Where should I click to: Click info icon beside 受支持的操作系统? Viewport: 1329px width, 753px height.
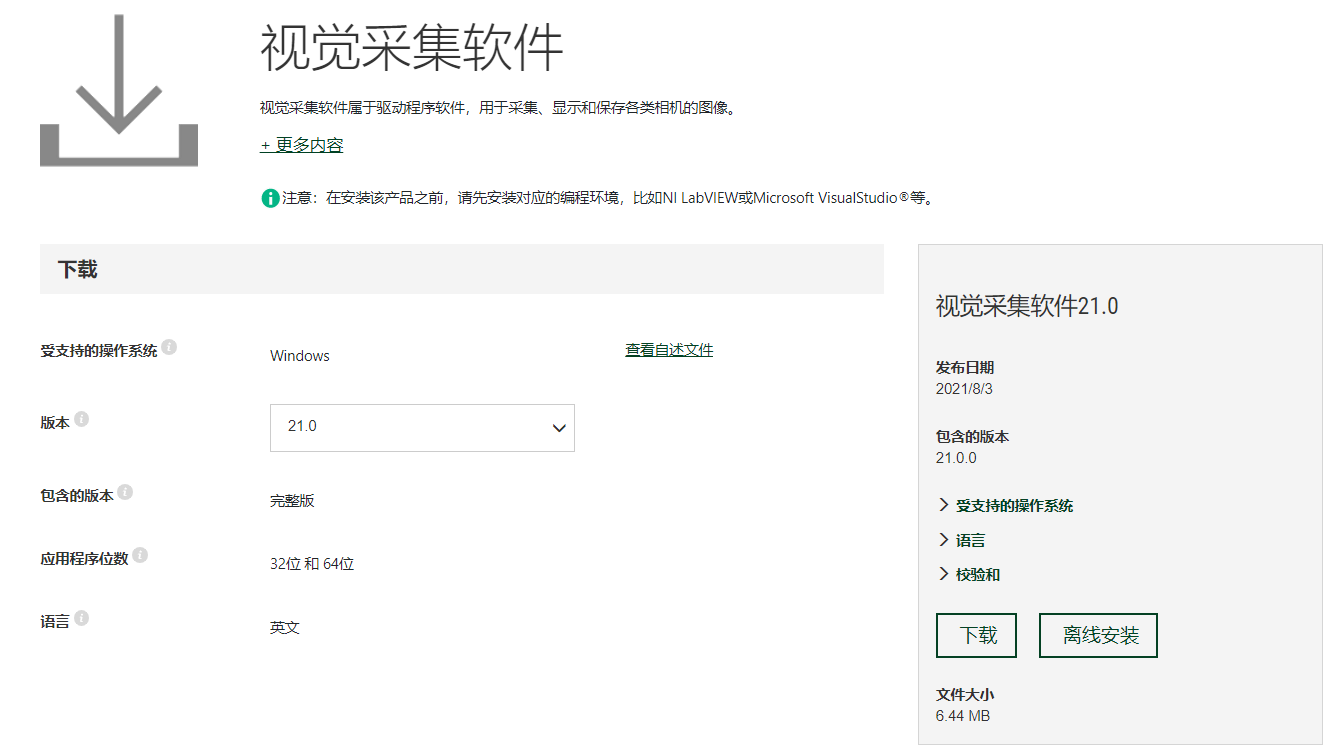(170, 347)
